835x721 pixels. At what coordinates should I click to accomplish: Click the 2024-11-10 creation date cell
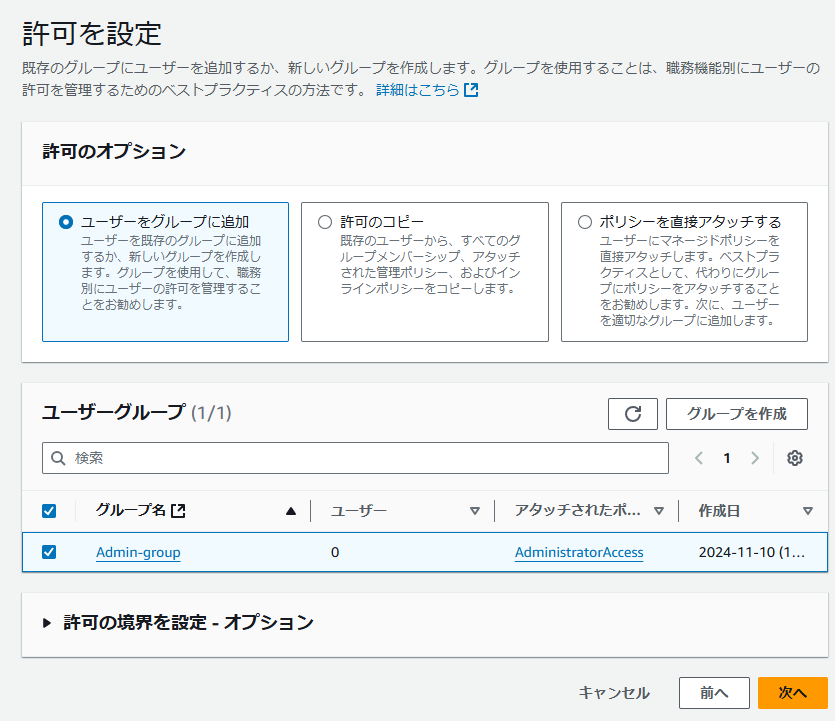point(751,552)
